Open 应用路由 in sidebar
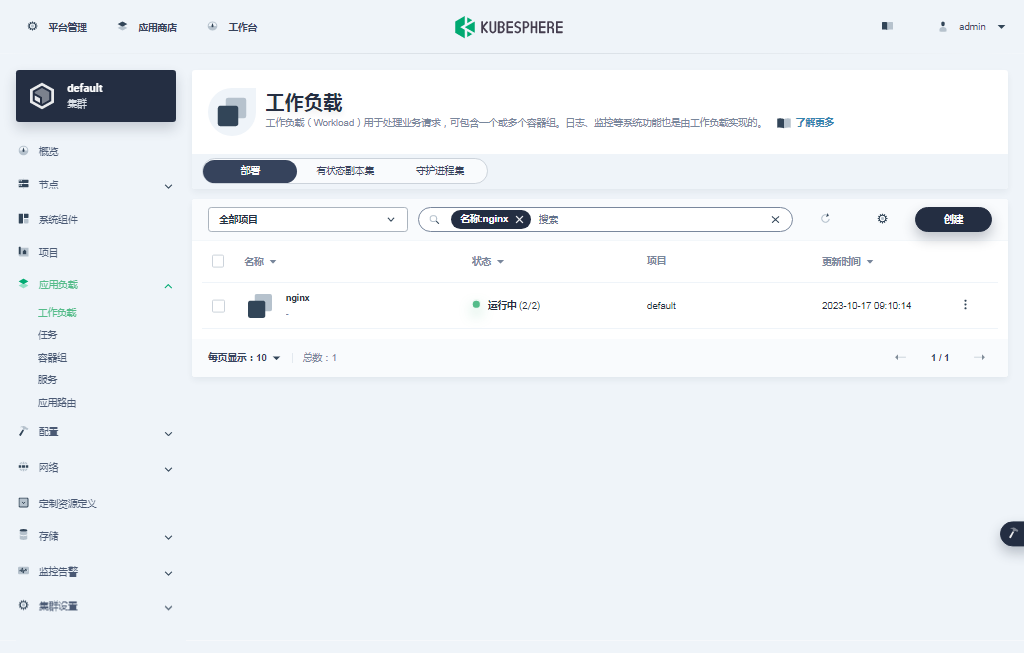The width and height of the screenshot is (1024, 654). click(57, 402)
